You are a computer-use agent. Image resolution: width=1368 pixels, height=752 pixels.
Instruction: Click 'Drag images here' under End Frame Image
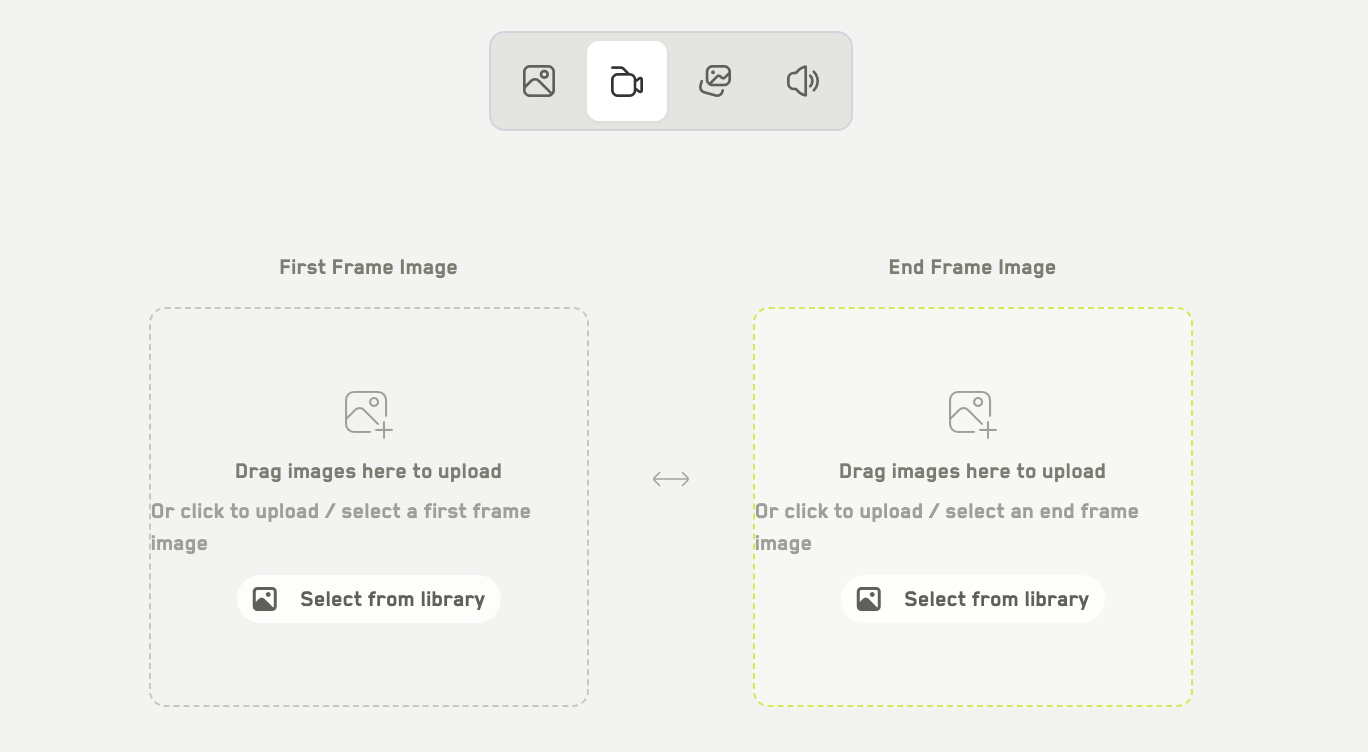coord(973,471)
